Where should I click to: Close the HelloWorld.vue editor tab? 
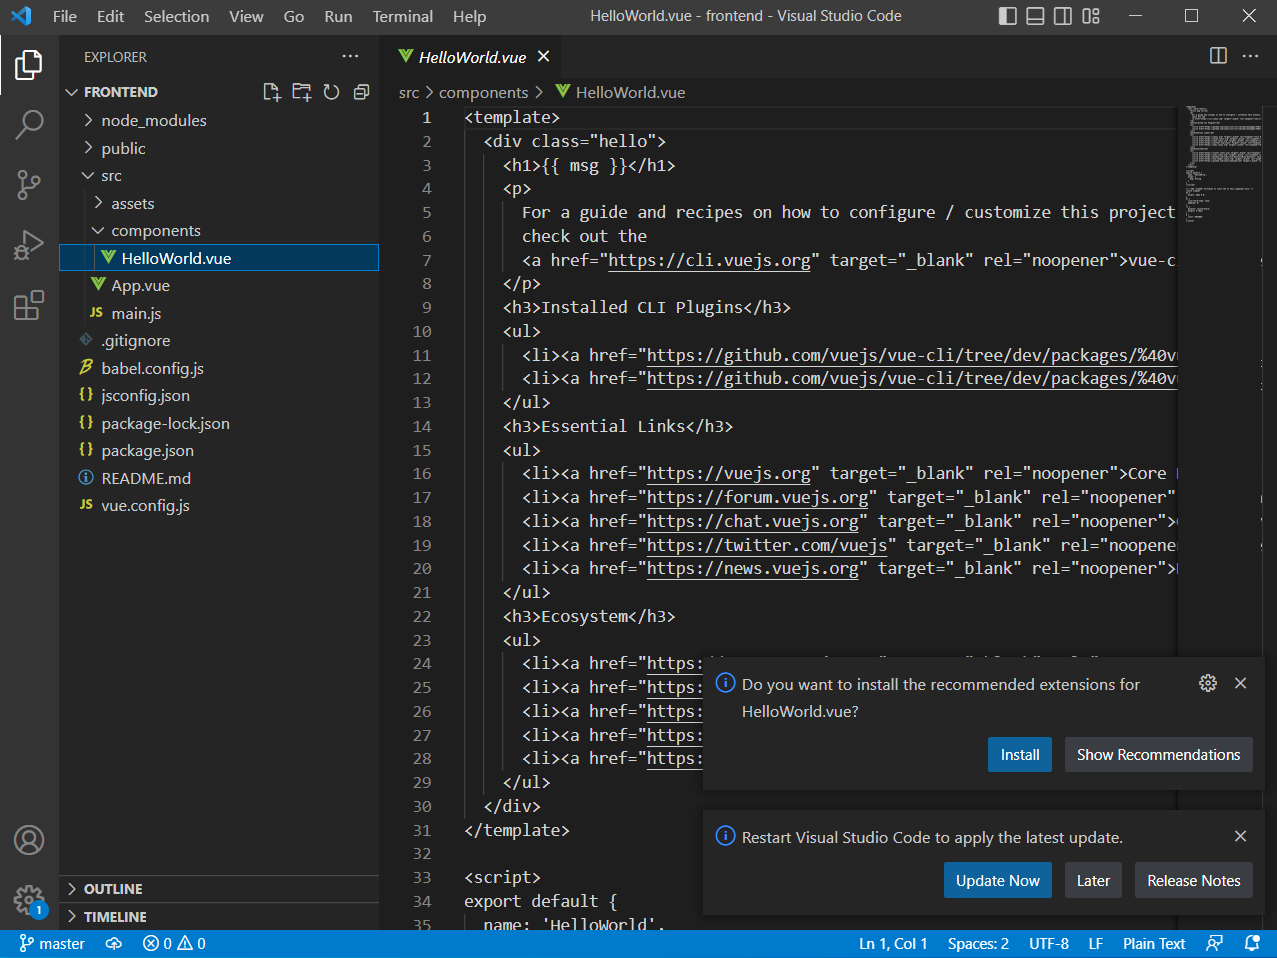543,57
